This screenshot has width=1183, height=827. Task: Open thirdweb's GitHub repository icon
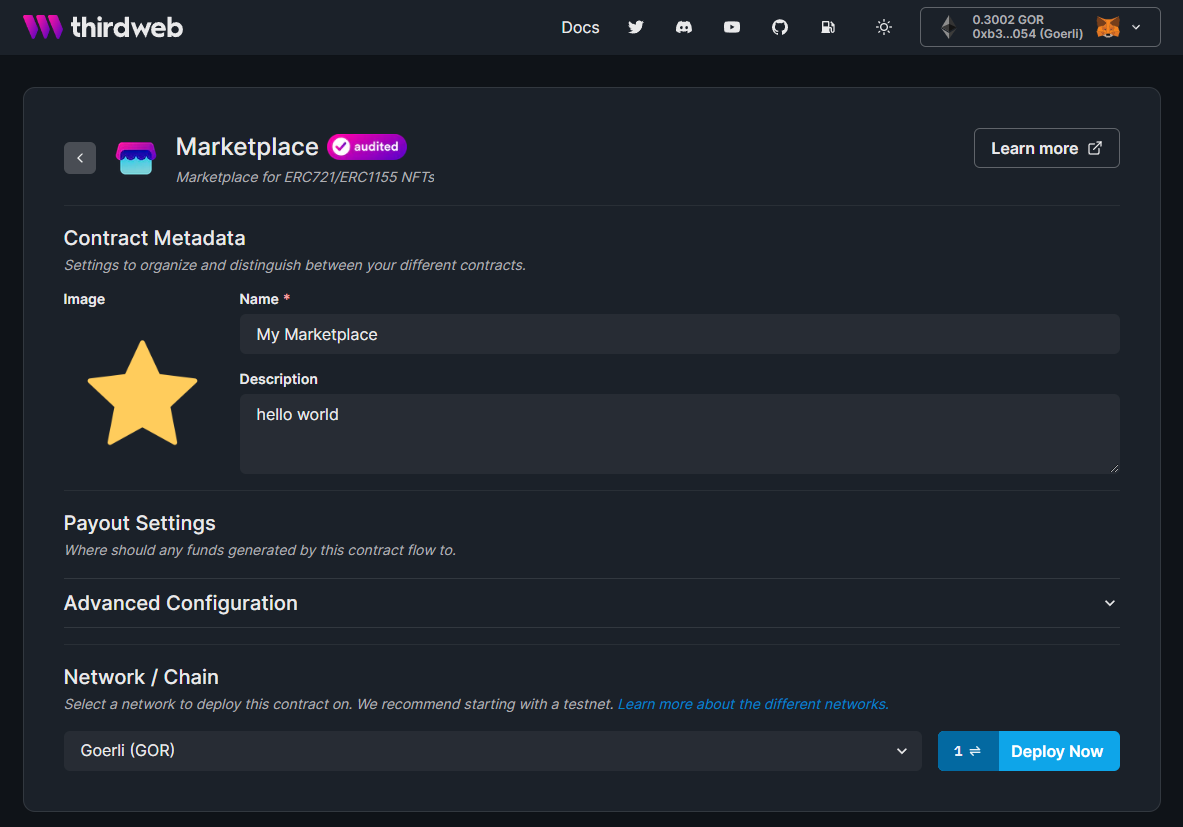(780, 27)
